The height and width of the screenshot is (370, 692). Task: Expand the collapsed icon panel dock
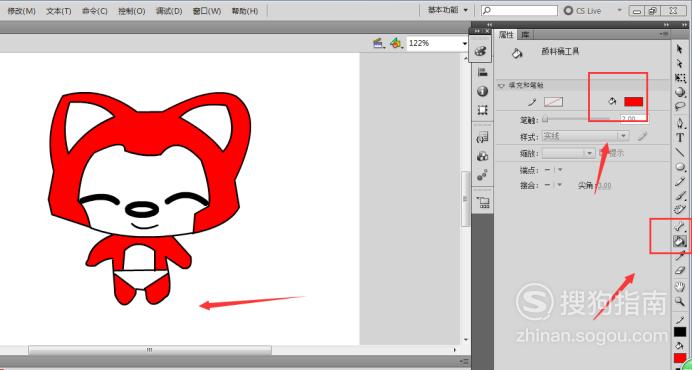489,25
